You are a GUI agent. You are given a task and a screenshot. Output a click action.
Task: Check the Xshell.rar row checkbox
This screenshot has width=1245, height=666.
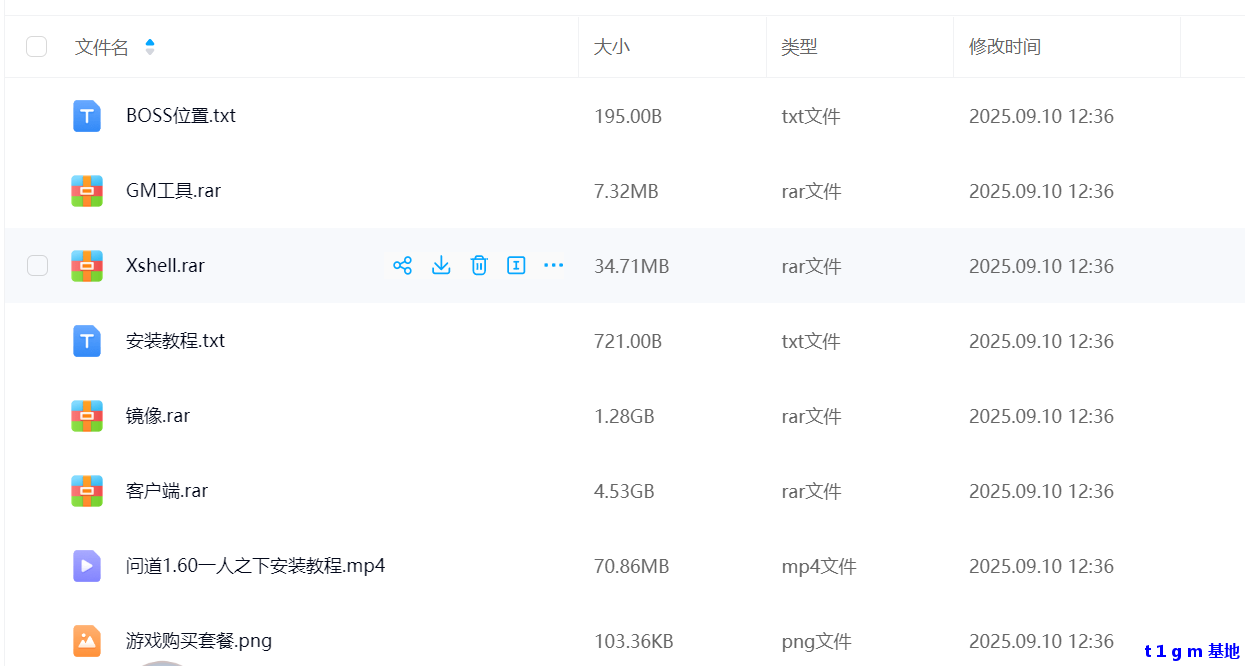pyautogui.click(x=37, y=265)
